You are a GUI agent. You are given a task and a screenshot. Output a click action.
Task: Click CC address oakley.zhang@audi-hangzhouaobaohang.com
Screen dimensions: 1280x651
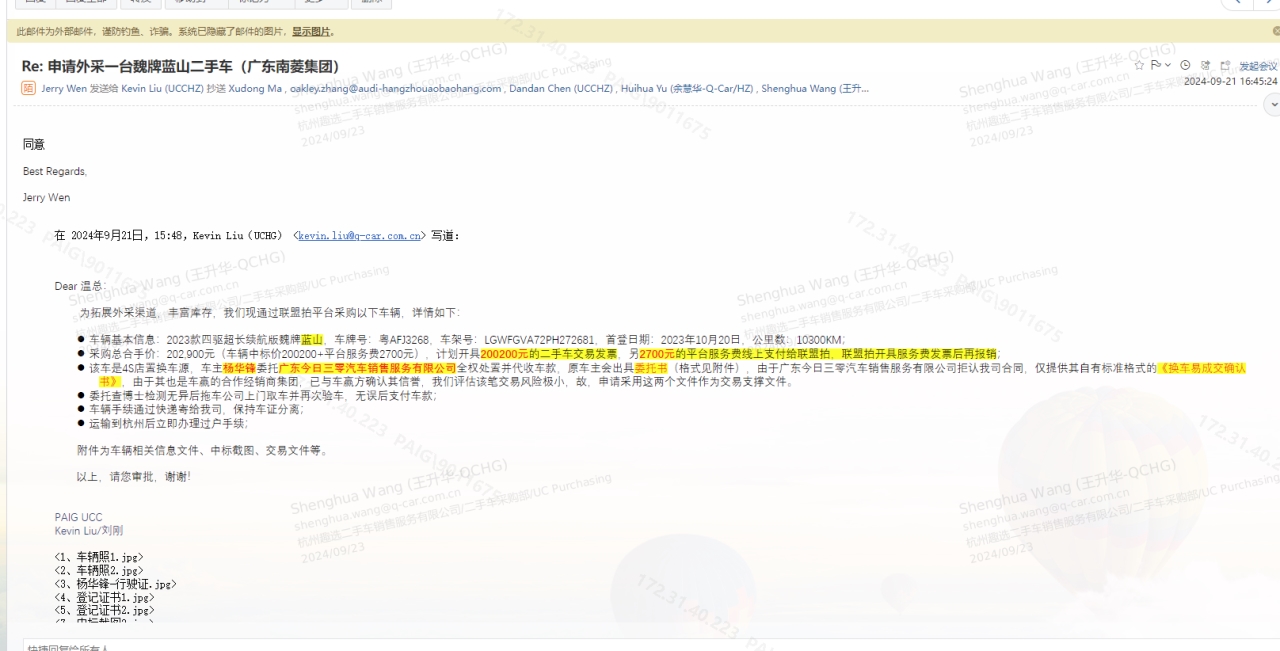395,88
